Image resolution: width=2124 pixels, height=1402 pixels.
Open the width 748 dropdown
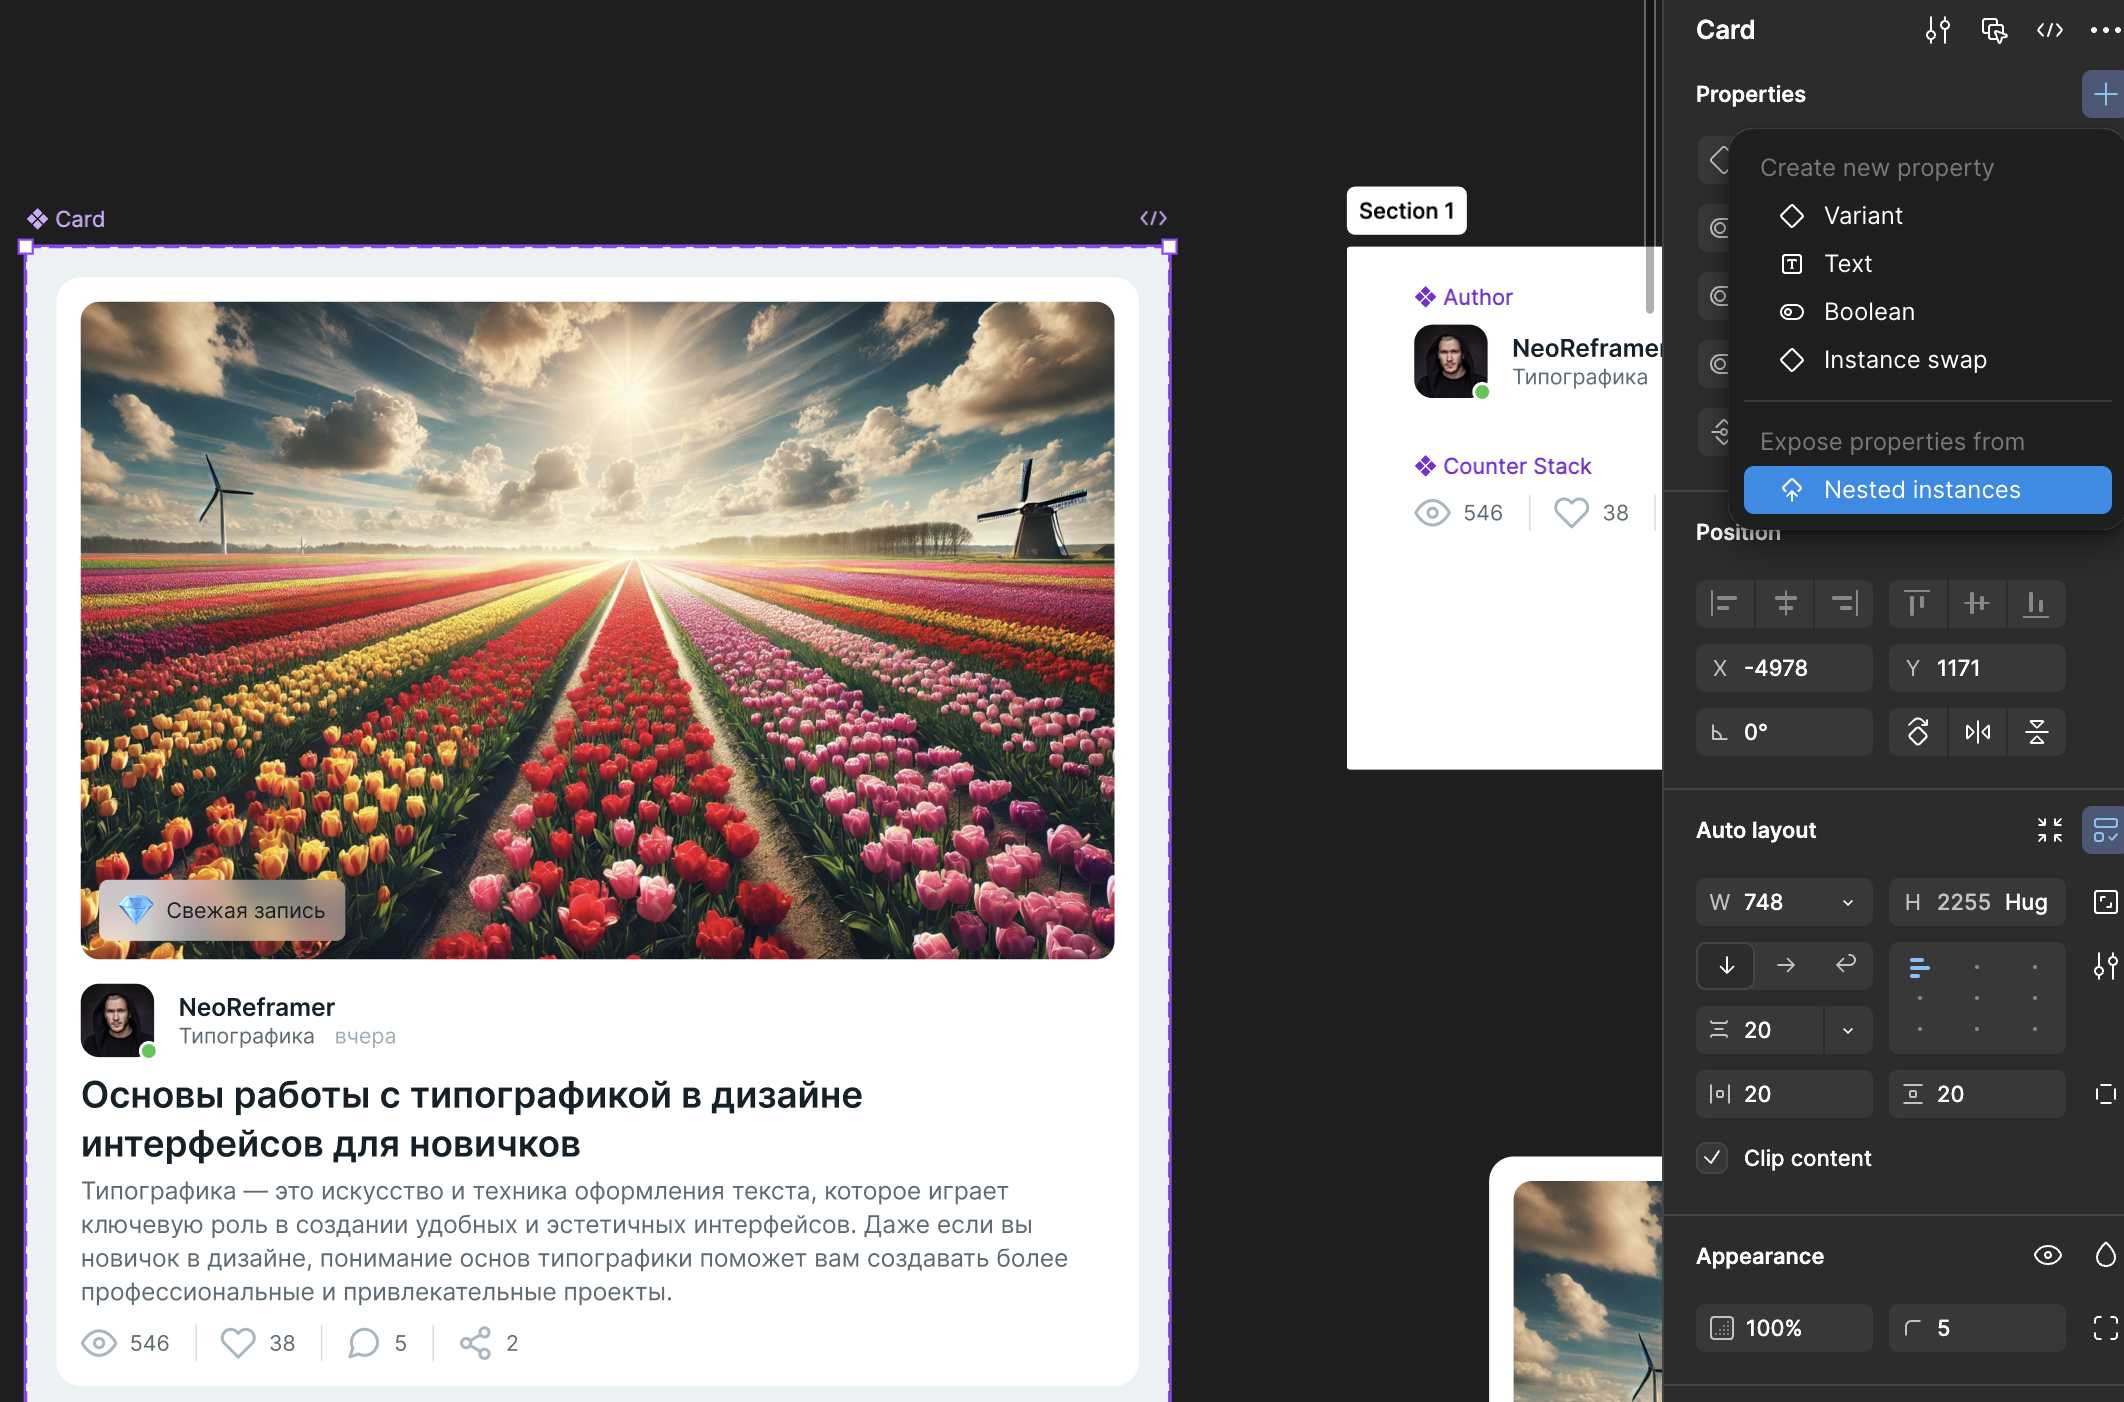1848,902
